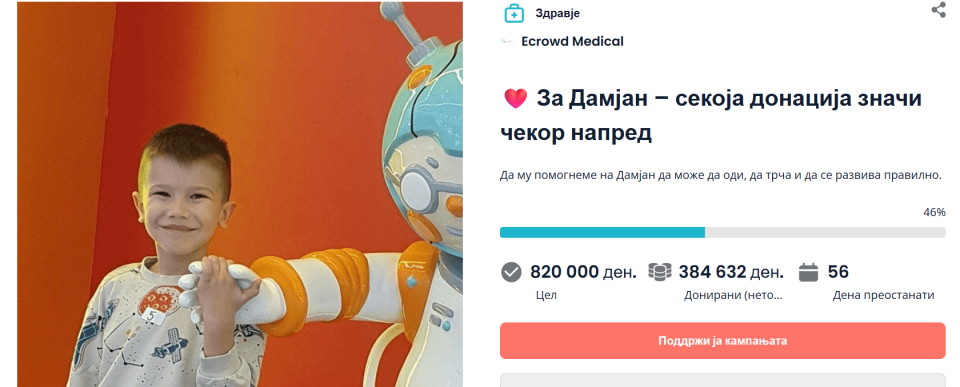Click the goal checkmark circle icon
The image size is (960, 387).
511,272
